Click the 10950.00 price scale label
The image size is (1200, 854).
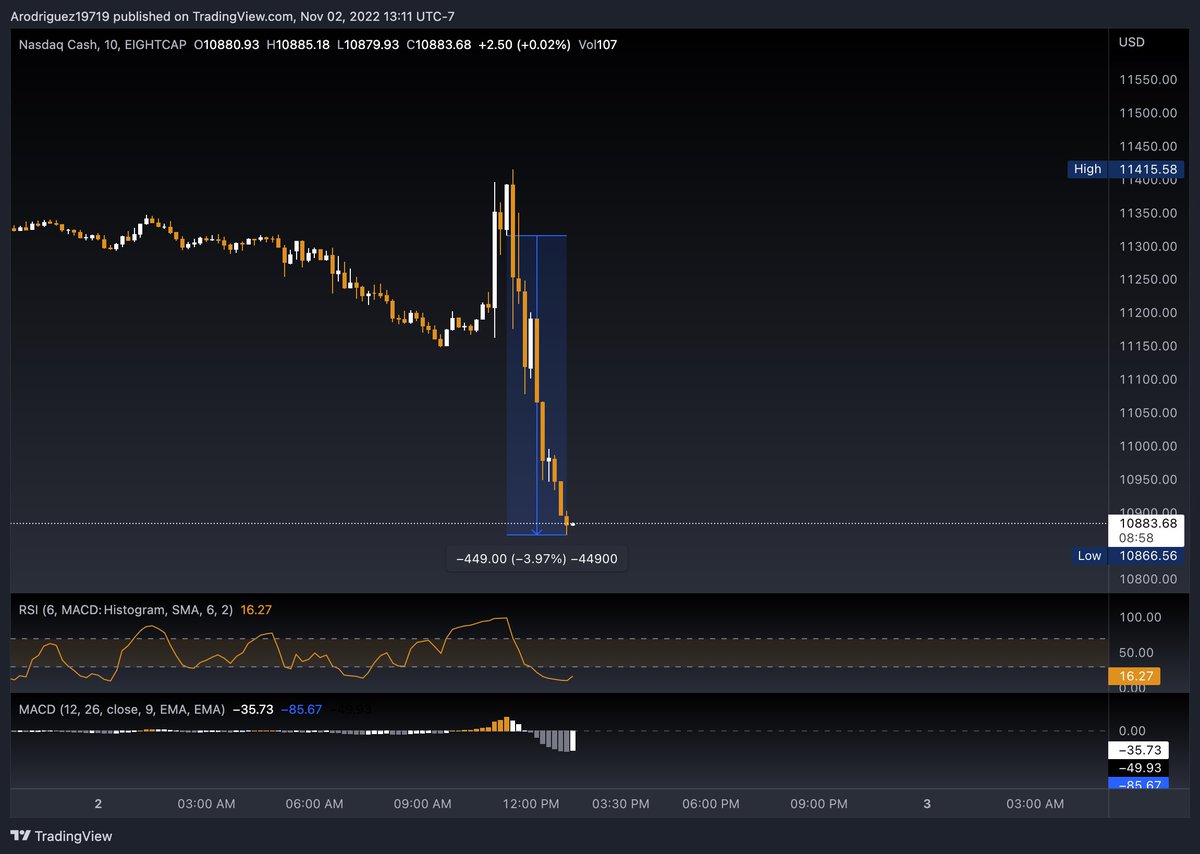tap(1148, 480)
